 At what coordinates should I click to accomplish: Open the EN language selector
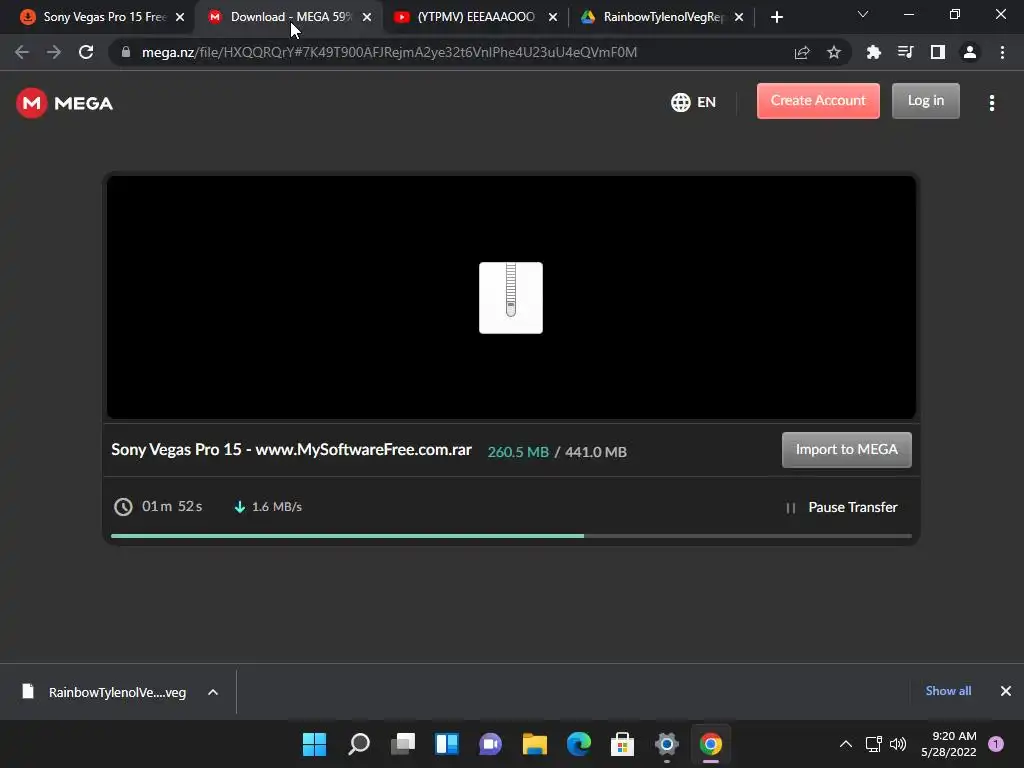[x=694, y=102]
